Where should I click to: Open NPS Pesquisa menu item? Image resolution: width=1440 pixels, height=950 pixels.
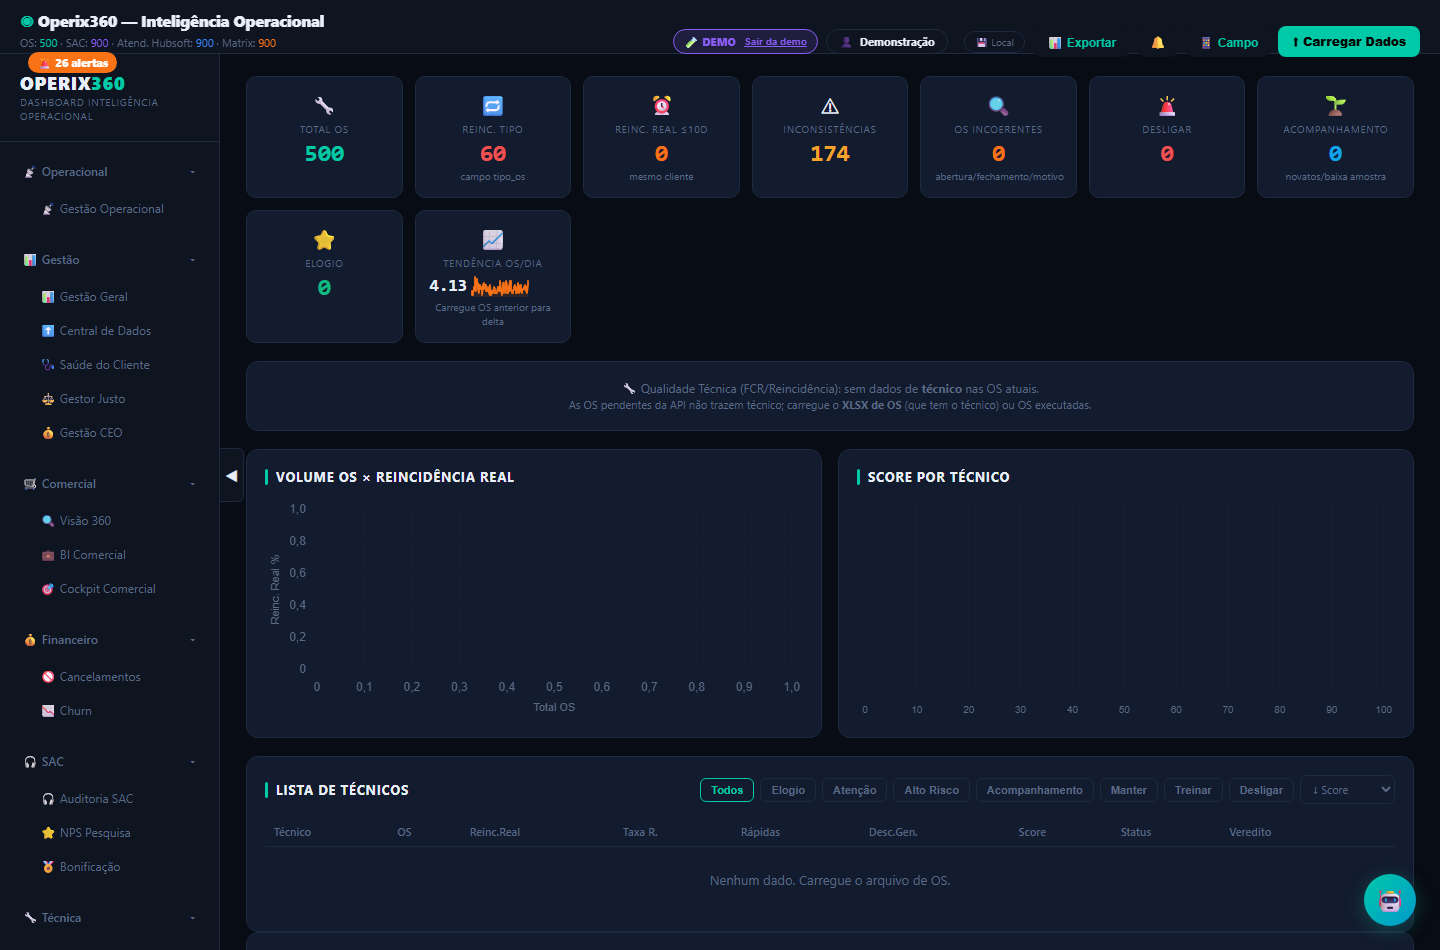point(95,833)
